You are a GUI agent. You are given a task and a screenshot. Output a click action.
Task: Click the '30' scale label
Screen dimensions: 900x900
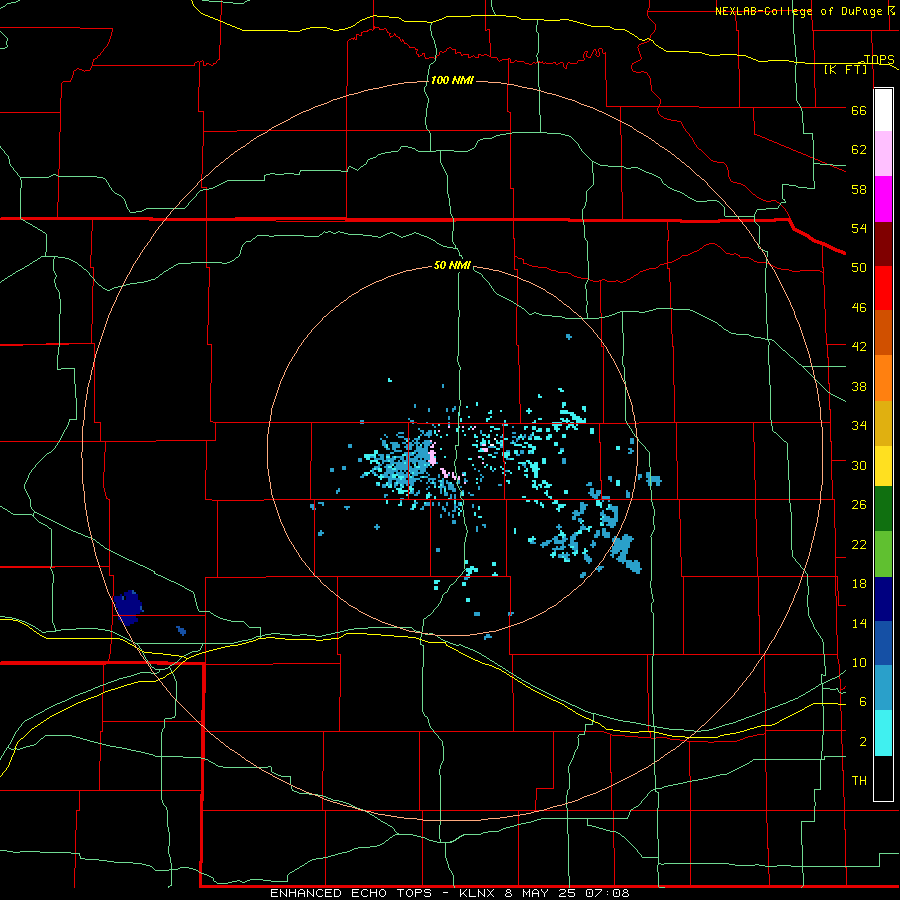[x=859, y=465]
